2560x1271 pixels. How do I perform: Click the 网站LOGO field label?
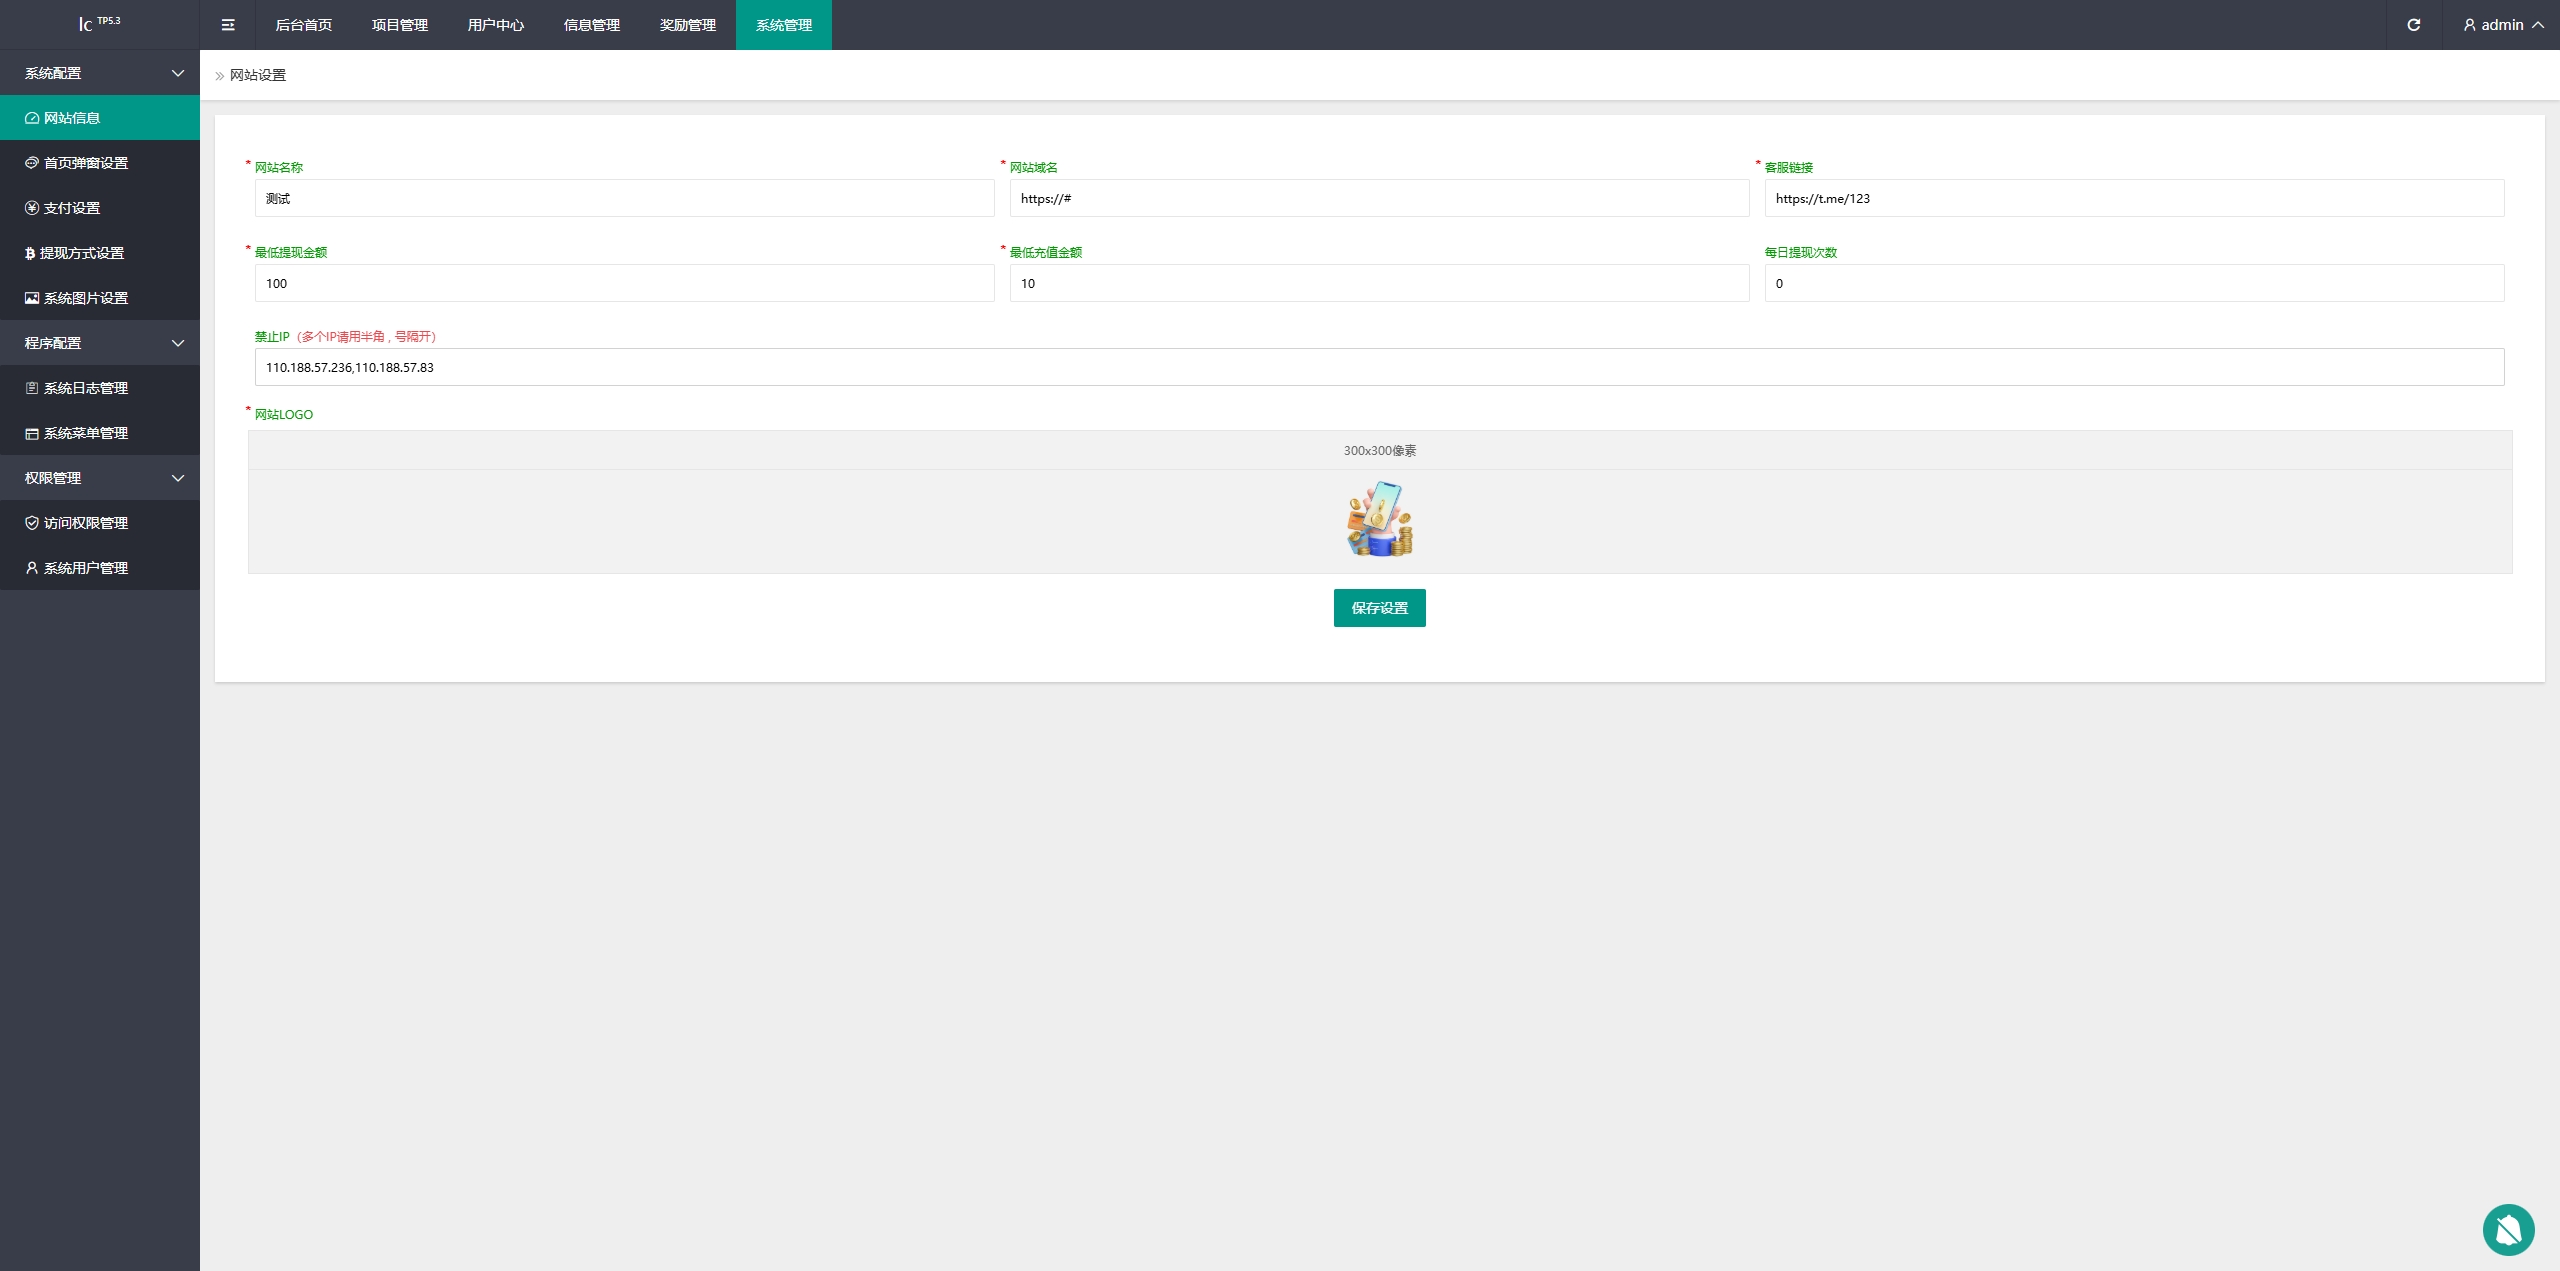(284, 414)
